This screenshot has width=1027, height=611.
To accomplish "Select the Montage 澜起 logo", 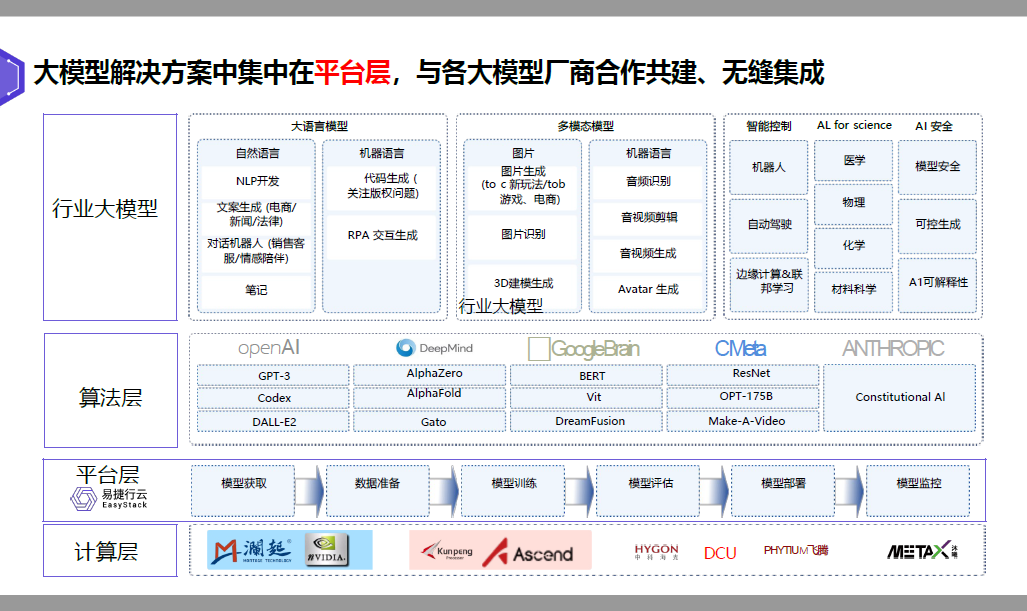I will [251, 550].
